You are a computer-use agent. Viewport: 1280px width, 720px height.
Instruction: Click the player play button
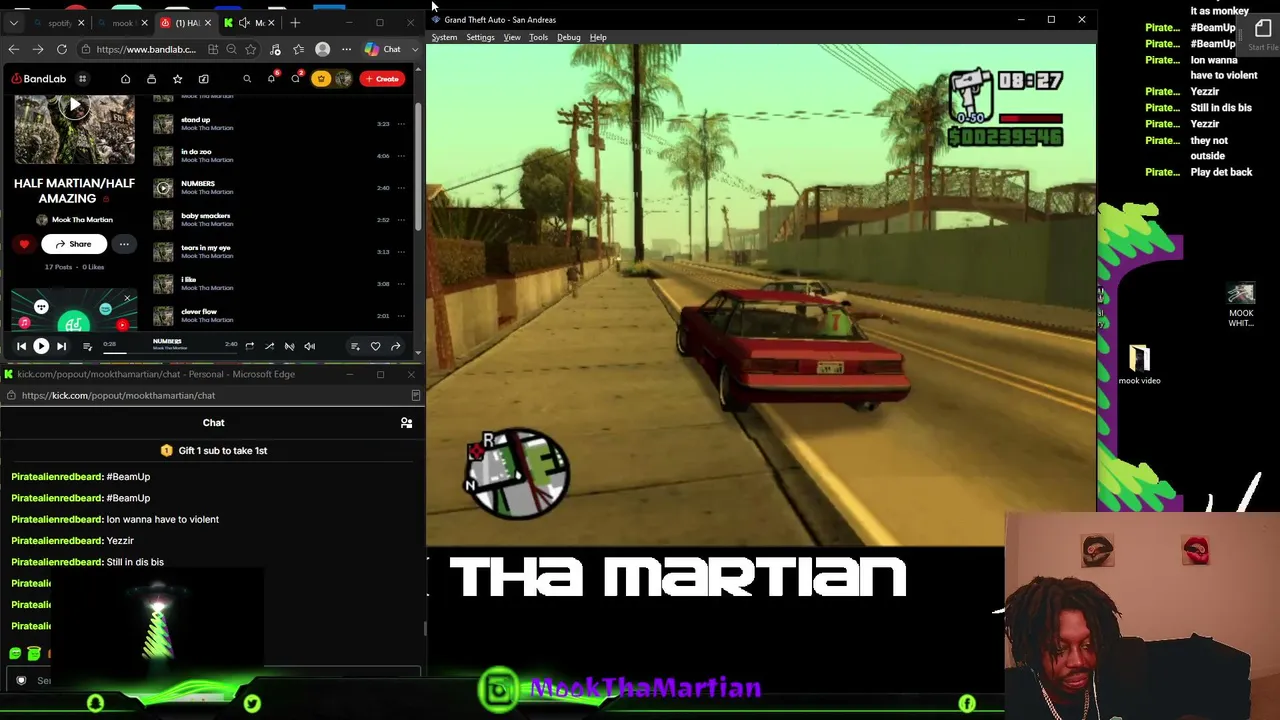(x=41, y=347)
